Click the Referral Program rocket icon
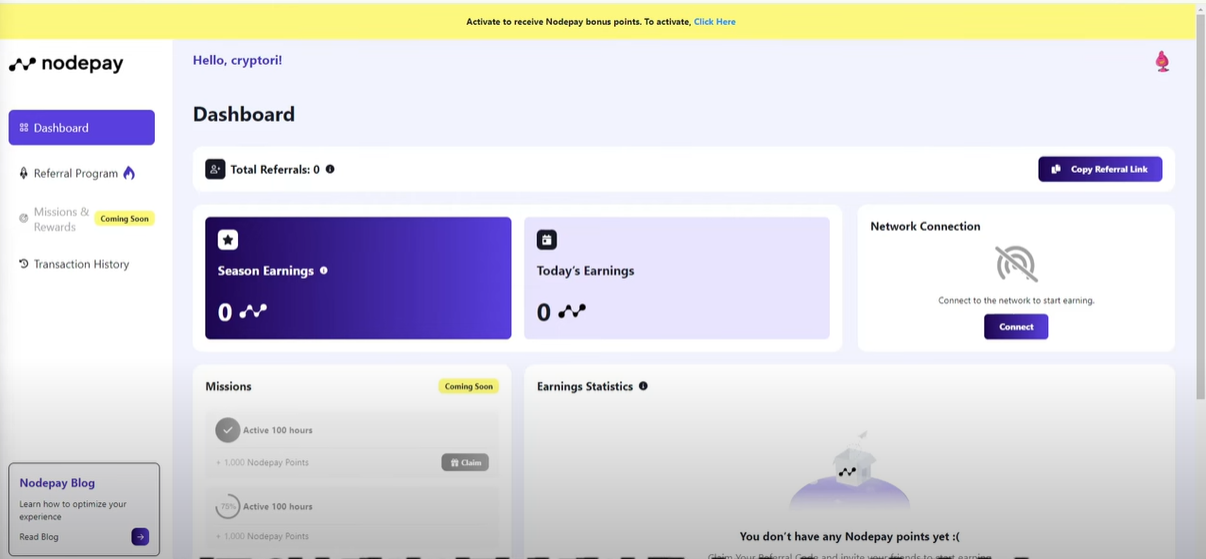The height and width of the screenshot is (559, 1206). click(x=24, y=173)
